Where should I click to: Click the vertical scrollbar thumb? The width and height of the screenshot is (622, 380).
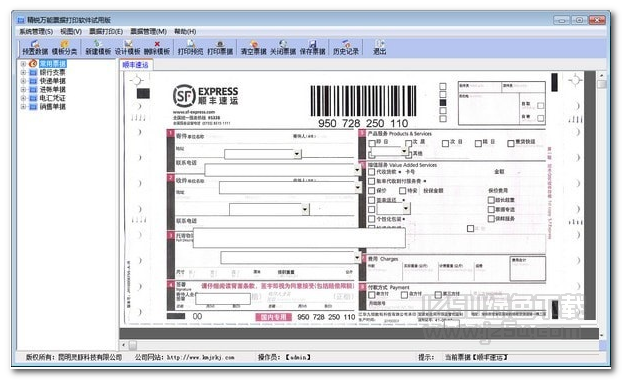[602, 84]
